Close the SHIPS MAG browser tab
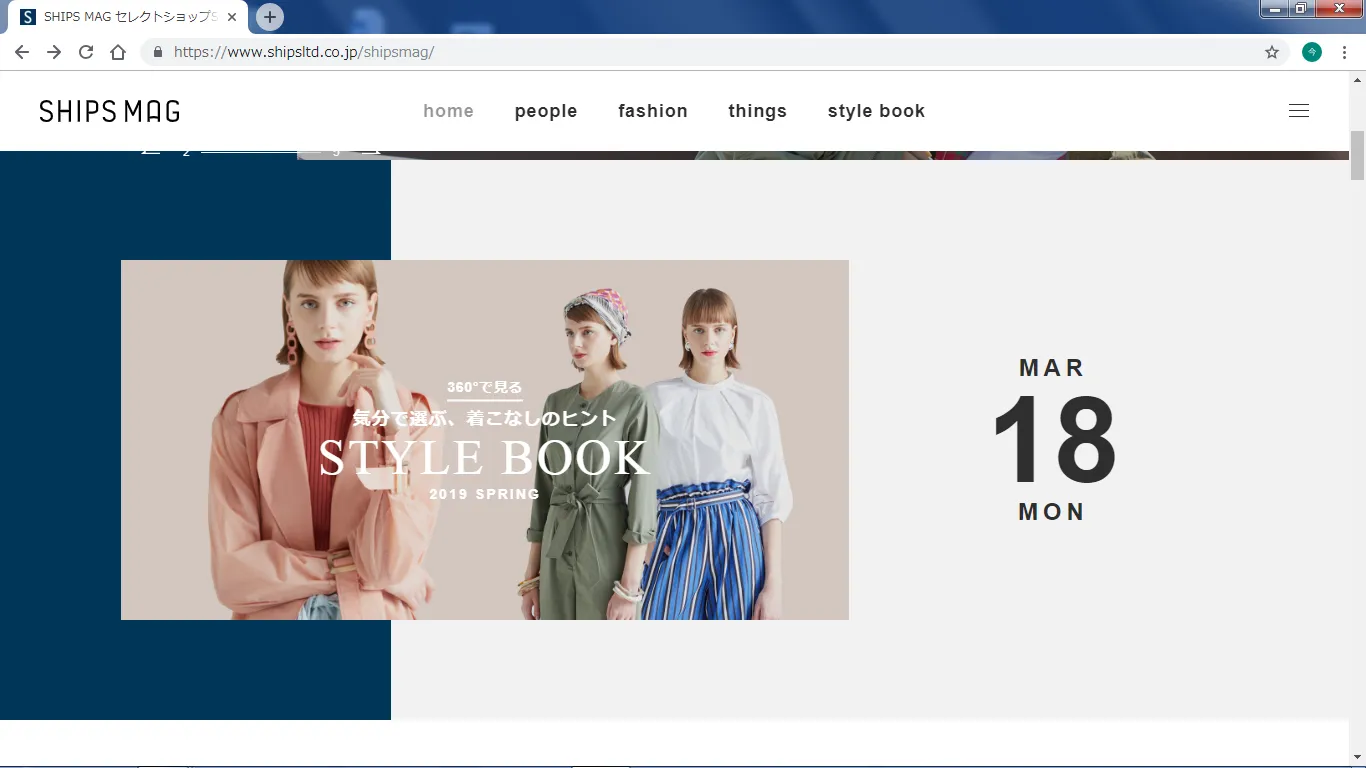The width and height of the screenshot is (1366, 768). 232,17
